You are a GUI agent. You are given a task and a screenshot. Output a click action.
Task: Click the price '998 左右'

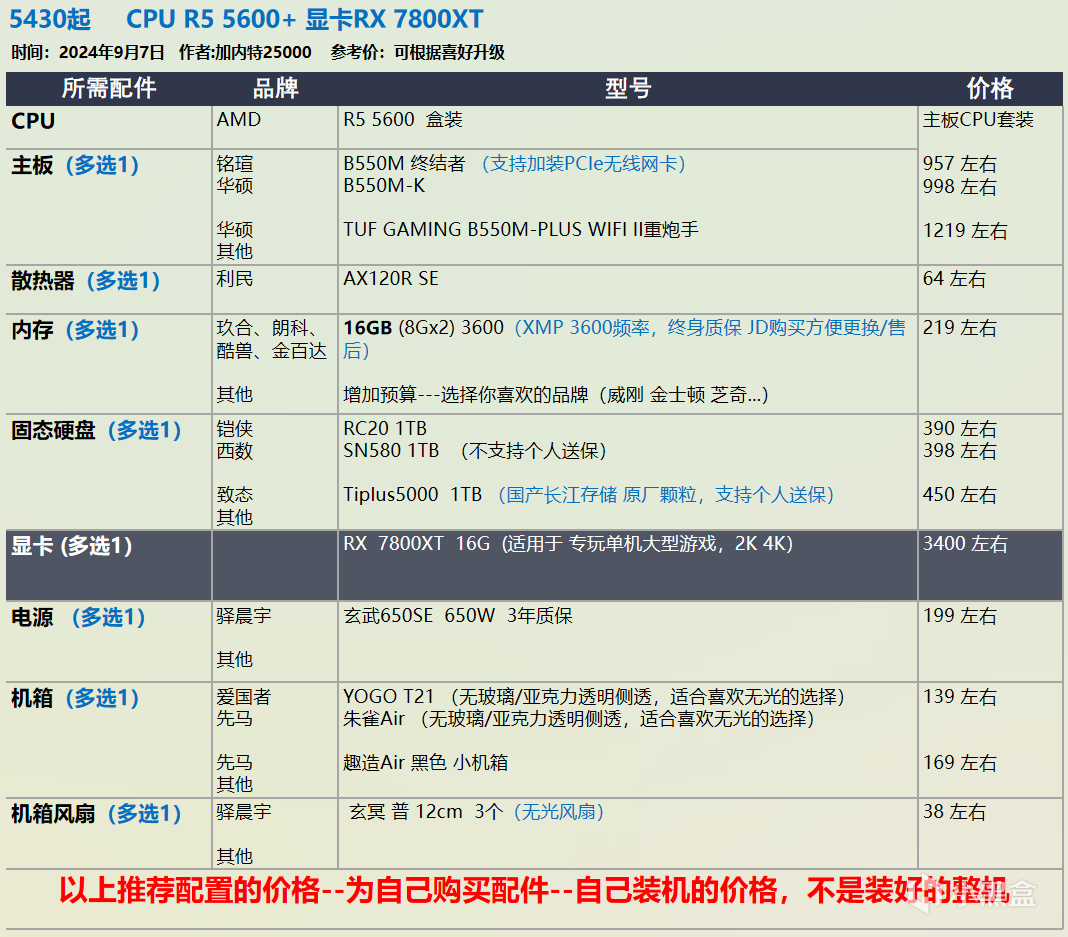point(960,186)
